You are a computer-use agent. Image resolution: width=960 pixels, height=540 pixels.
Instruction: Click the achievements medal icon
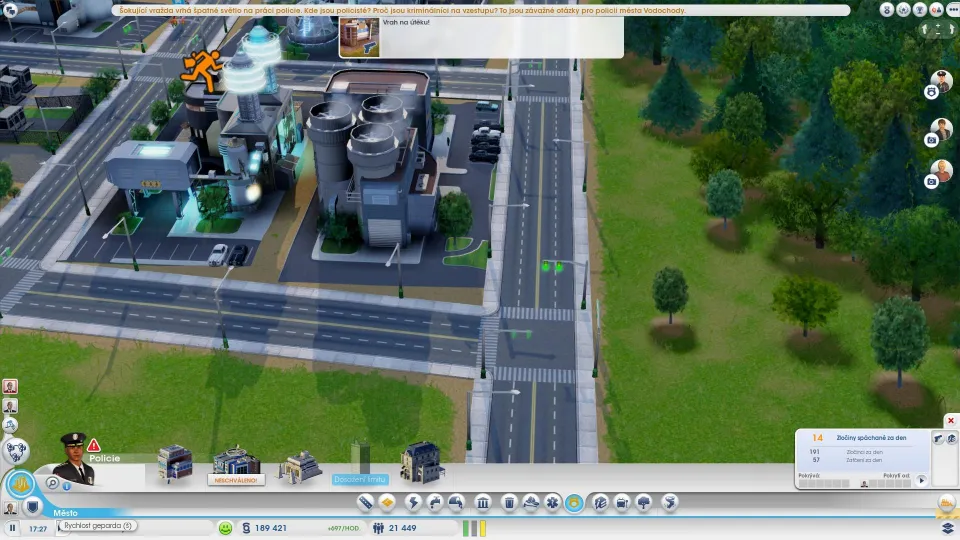point(887,10)
